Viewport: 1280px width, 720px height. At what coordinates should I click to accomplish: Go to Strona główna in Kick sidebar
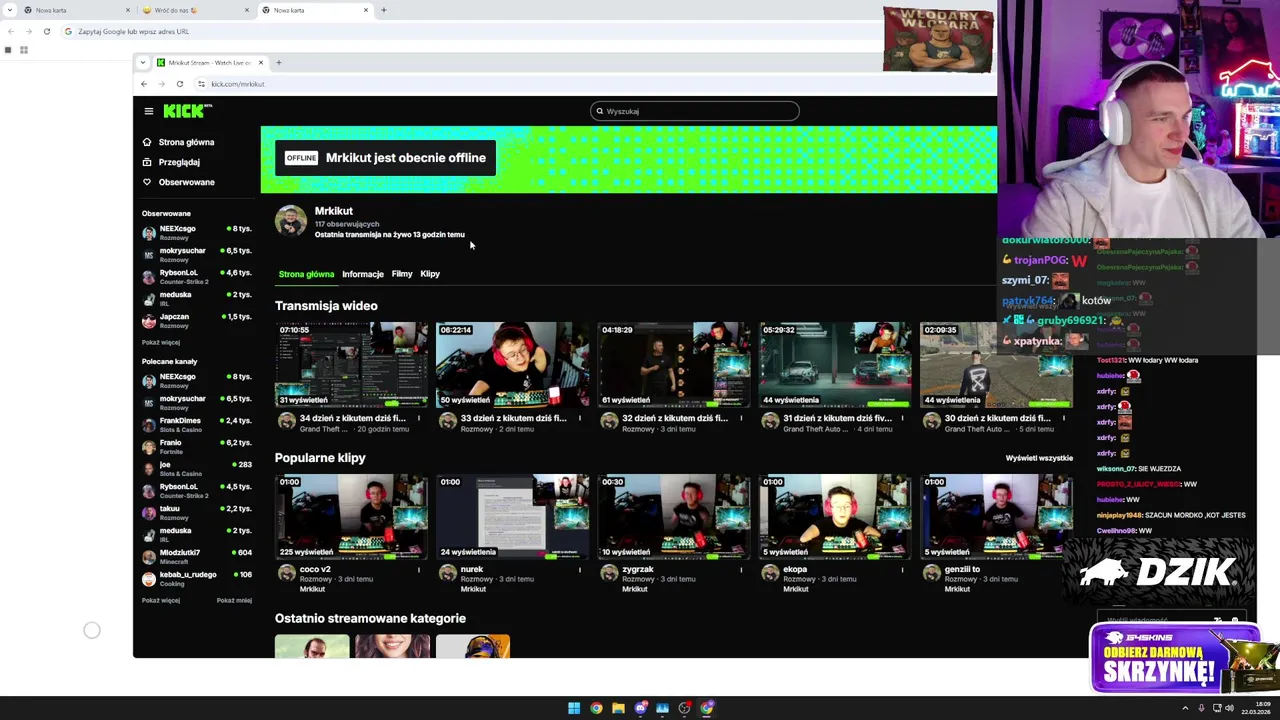[x=186, y=142]
